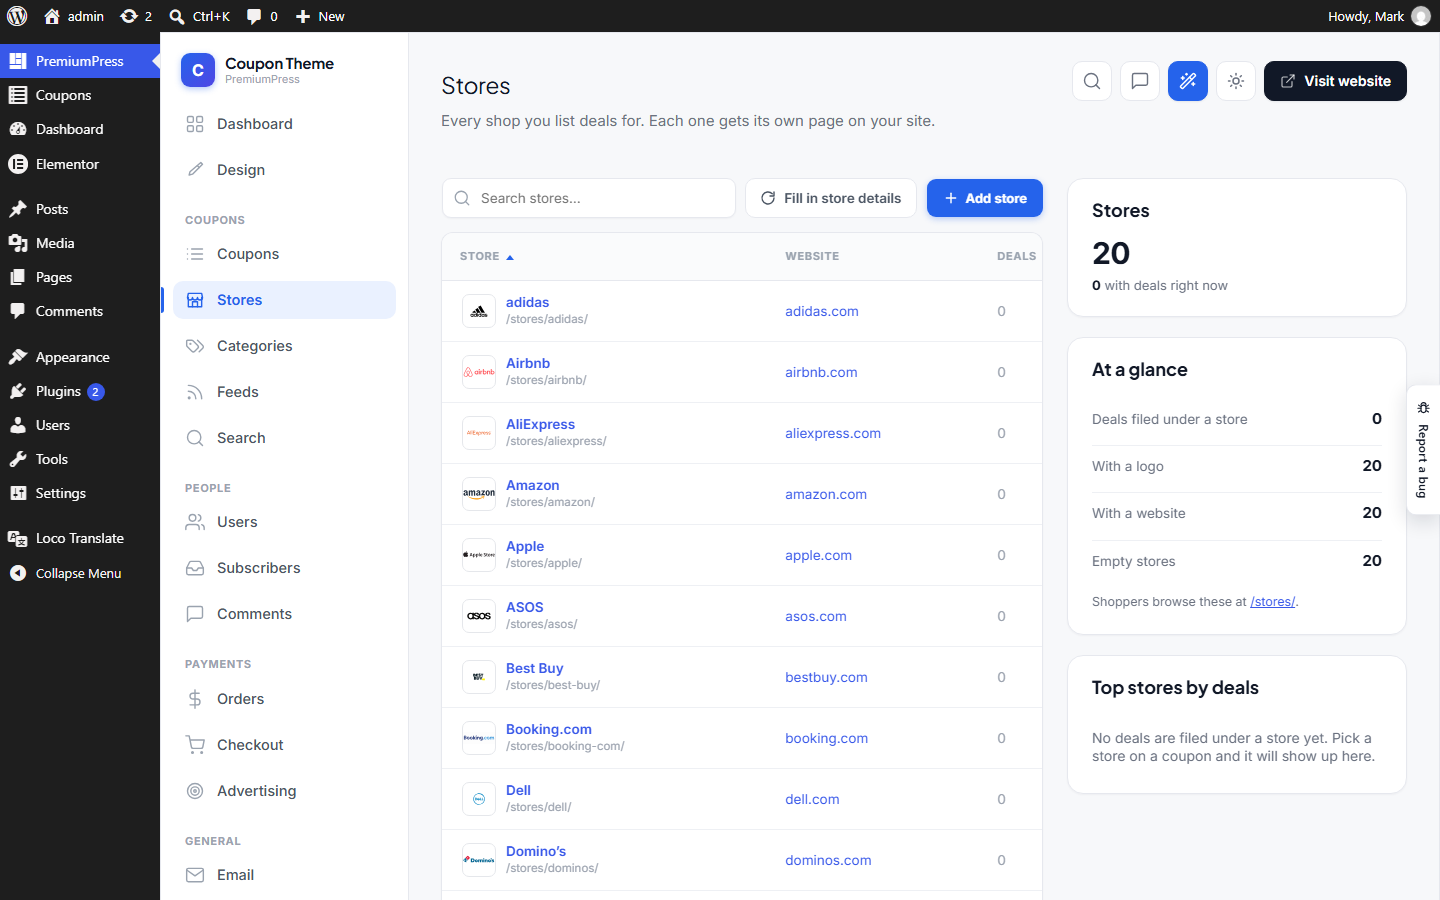Click the Coupon Theme C logo icon
Viewport: 1440px width, 900px height.
point(198,70)
